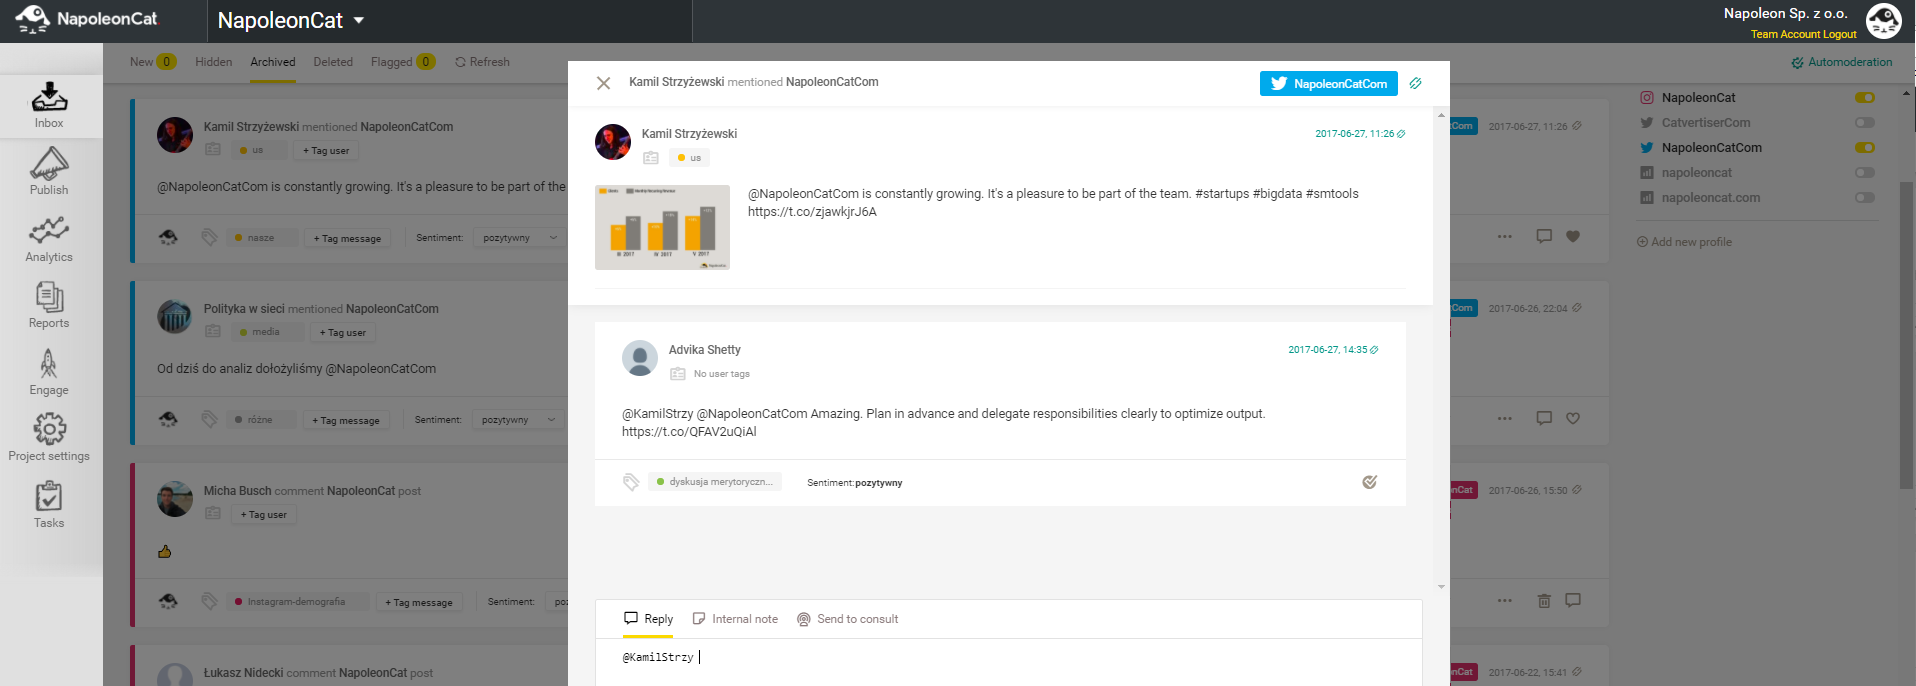Image resolution: width=1916 pixels, height=686 pixels.
Task: Click the user card icon under Kamil Strzyżewski in dialog
Action: [x=651, y=158]
